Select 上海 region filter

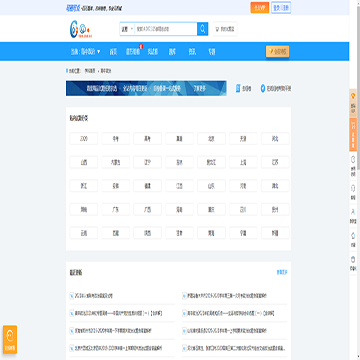[243, 162]
